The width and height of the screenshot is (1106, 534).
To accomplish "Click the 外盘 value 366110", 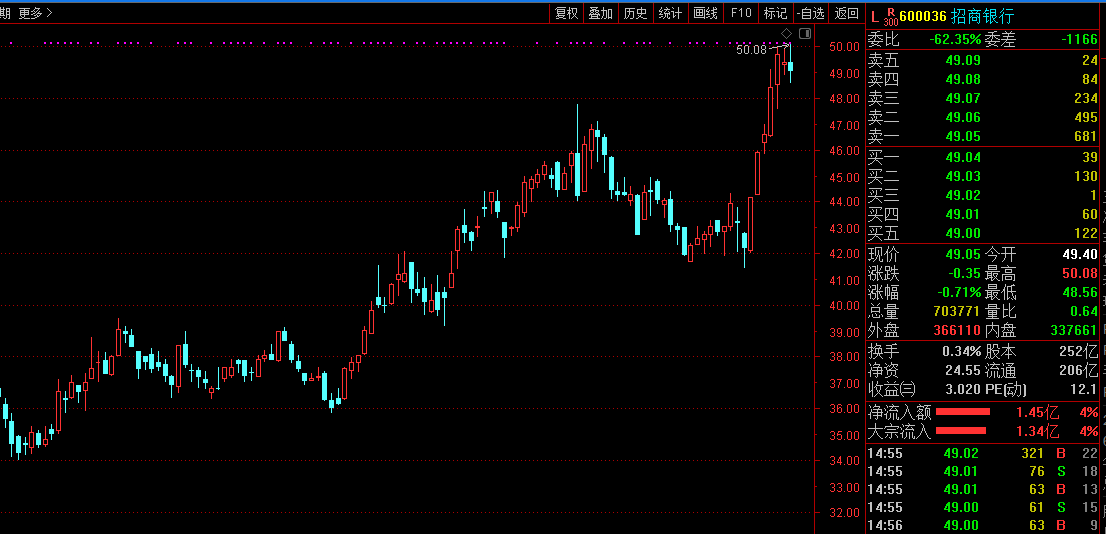I will click(x=957, y=330).
